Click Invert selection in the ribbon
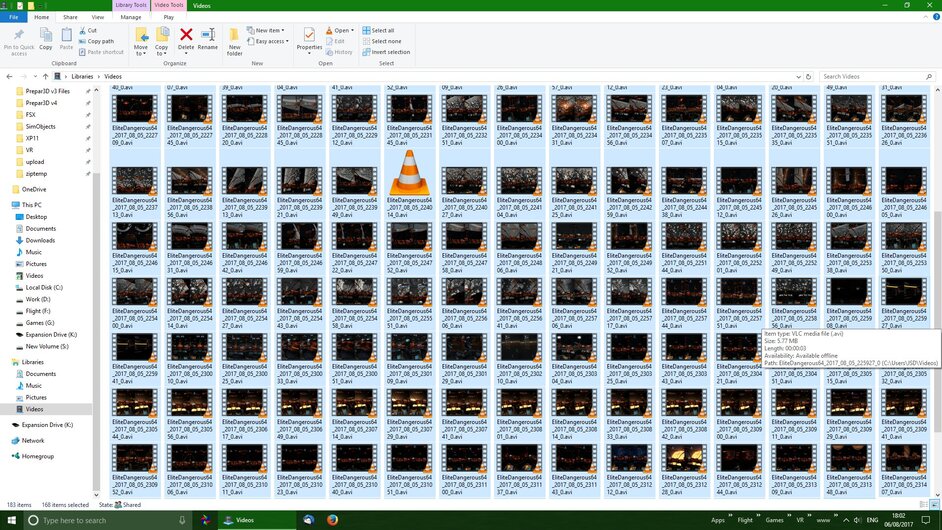Image resolution: width=942 pixels, height=530 pixels. tap(389, 52)
